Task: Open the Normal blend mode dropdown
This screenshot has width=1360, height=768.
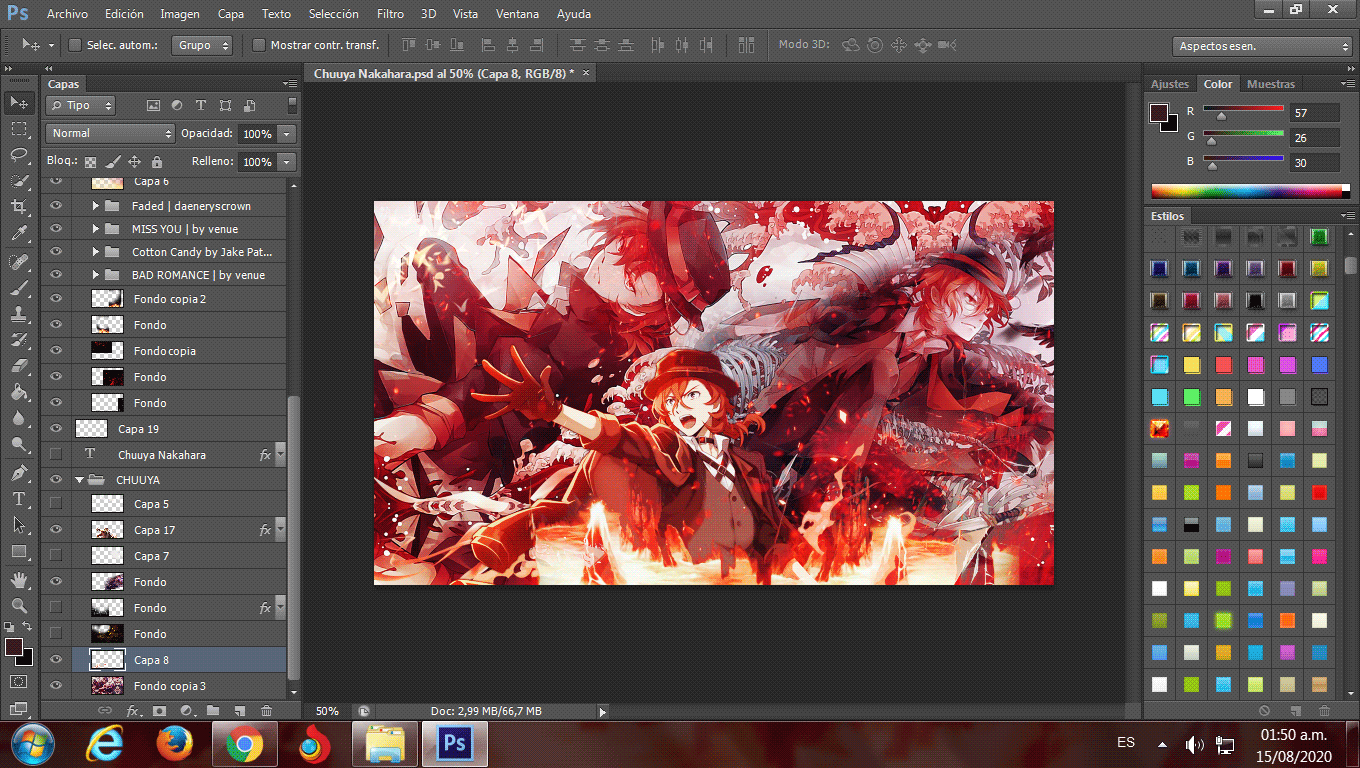Action: (x=110, y=133)
